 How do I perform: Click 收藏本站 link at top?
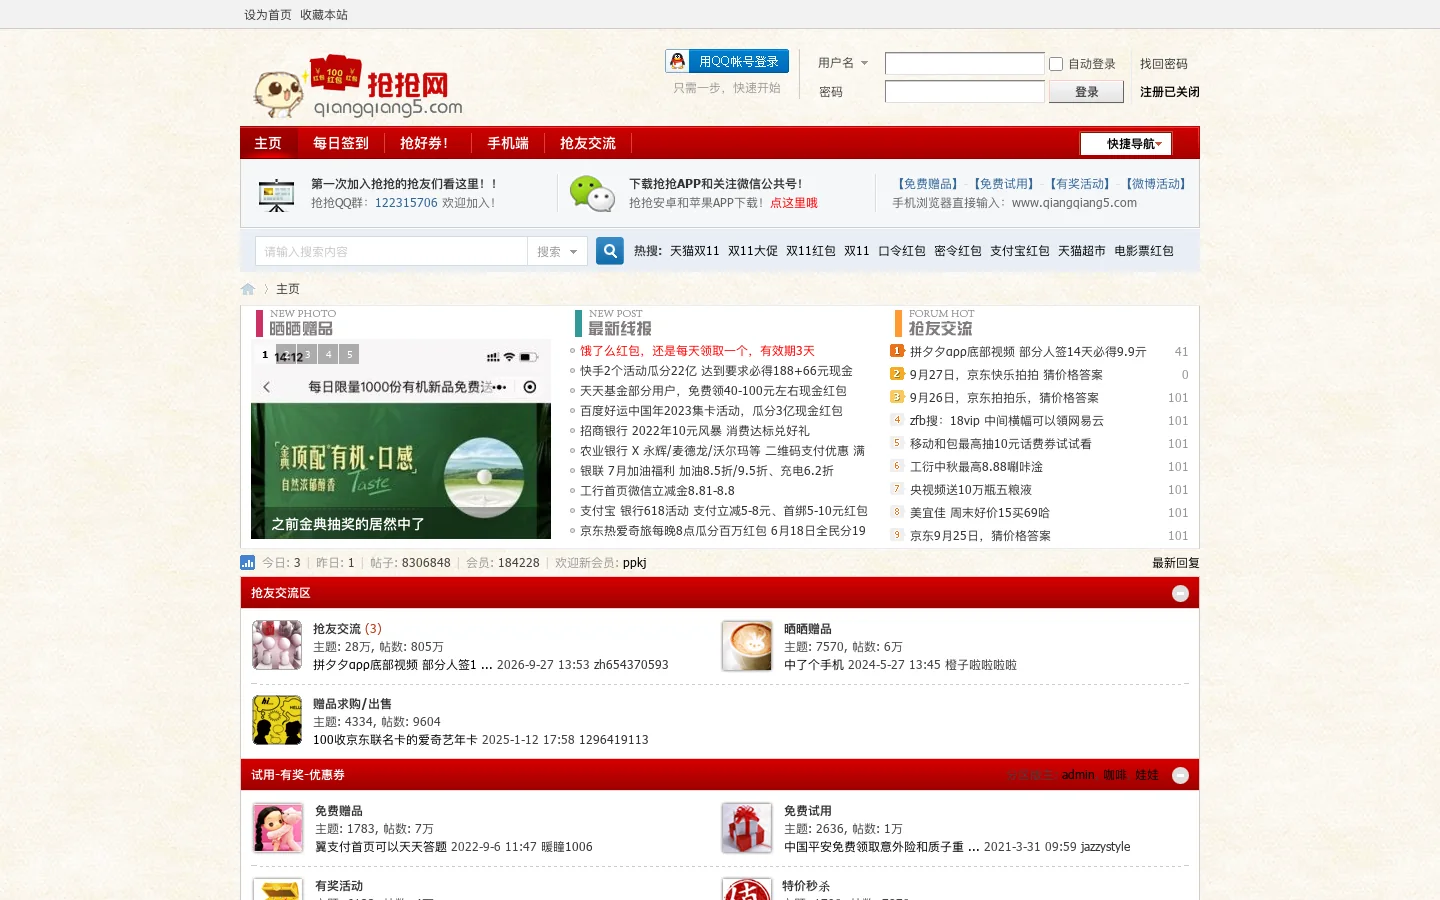click(x=324, y=15)
